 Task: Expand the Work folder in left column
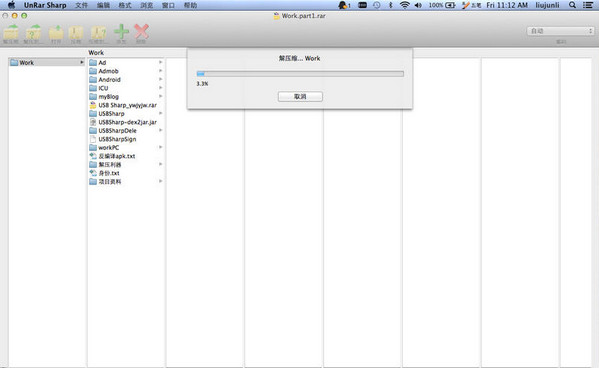tap(82, 62)
